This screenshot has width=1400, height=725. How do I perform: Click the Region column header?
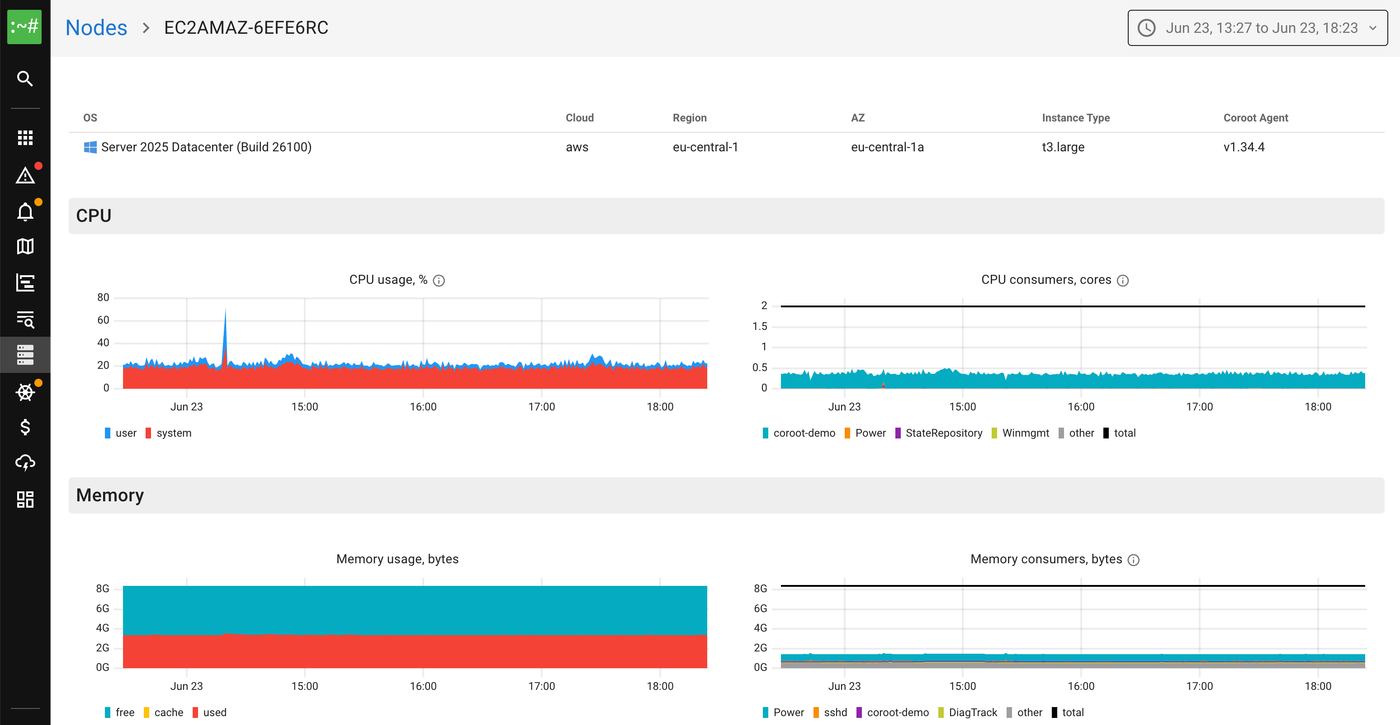(x=690, y=118)
